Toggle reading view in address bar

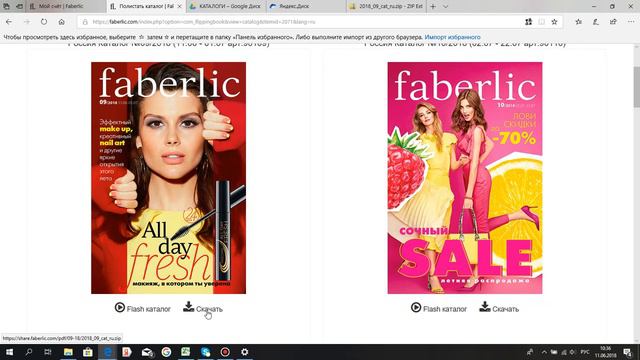point(542,22)
